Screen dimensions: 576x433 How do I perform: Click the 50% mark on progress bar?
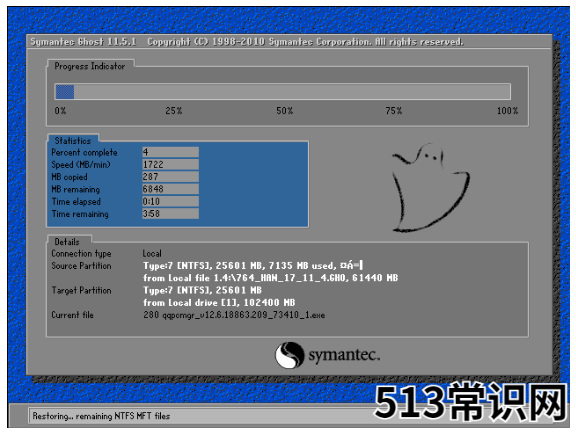[285, 111]
